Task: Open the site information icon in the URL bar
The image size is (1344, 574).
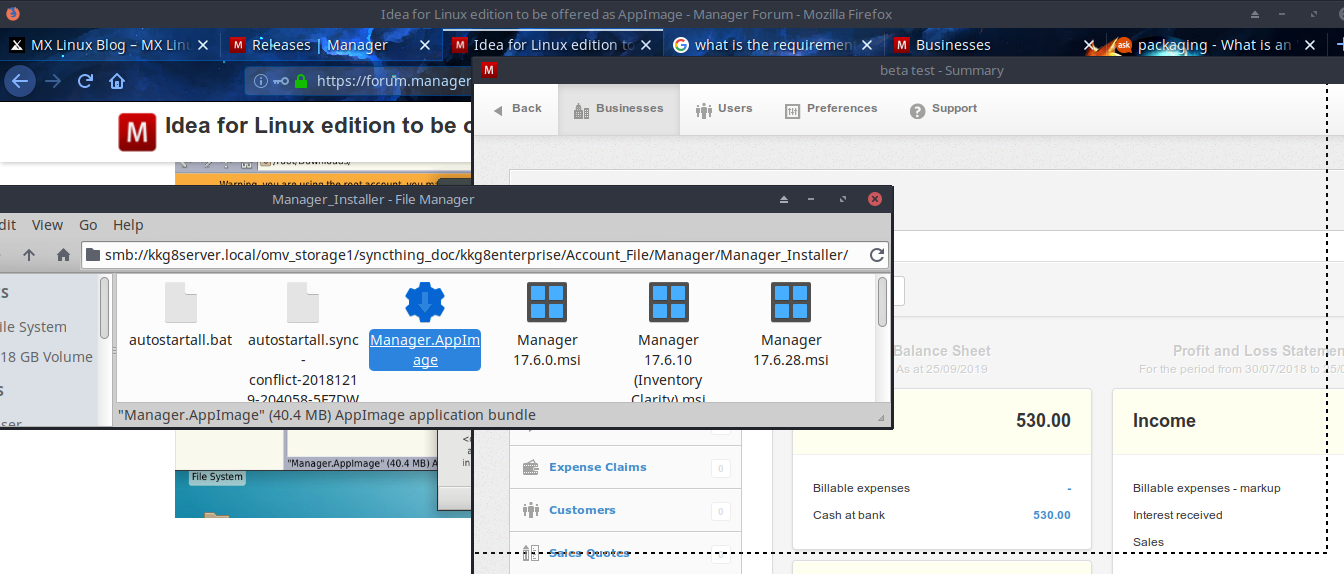Action: point(261,81)
